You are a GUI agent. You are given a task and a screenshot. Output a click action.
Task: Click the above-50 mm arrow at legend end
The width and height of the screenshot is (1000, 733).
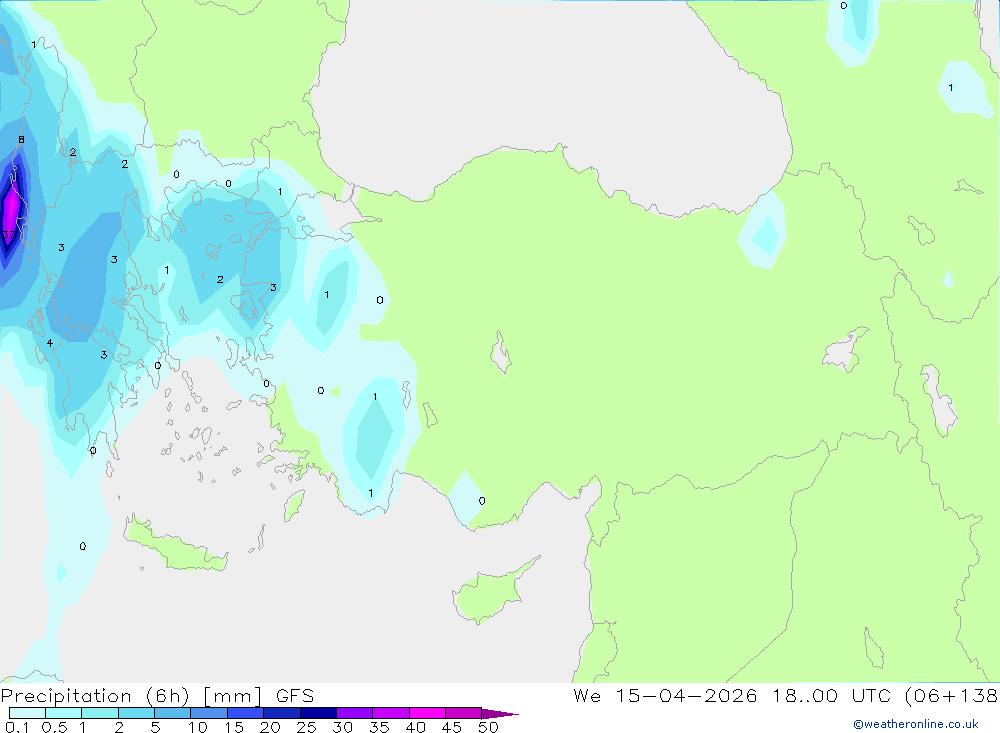pyautogui.click(x=500, y=713)
